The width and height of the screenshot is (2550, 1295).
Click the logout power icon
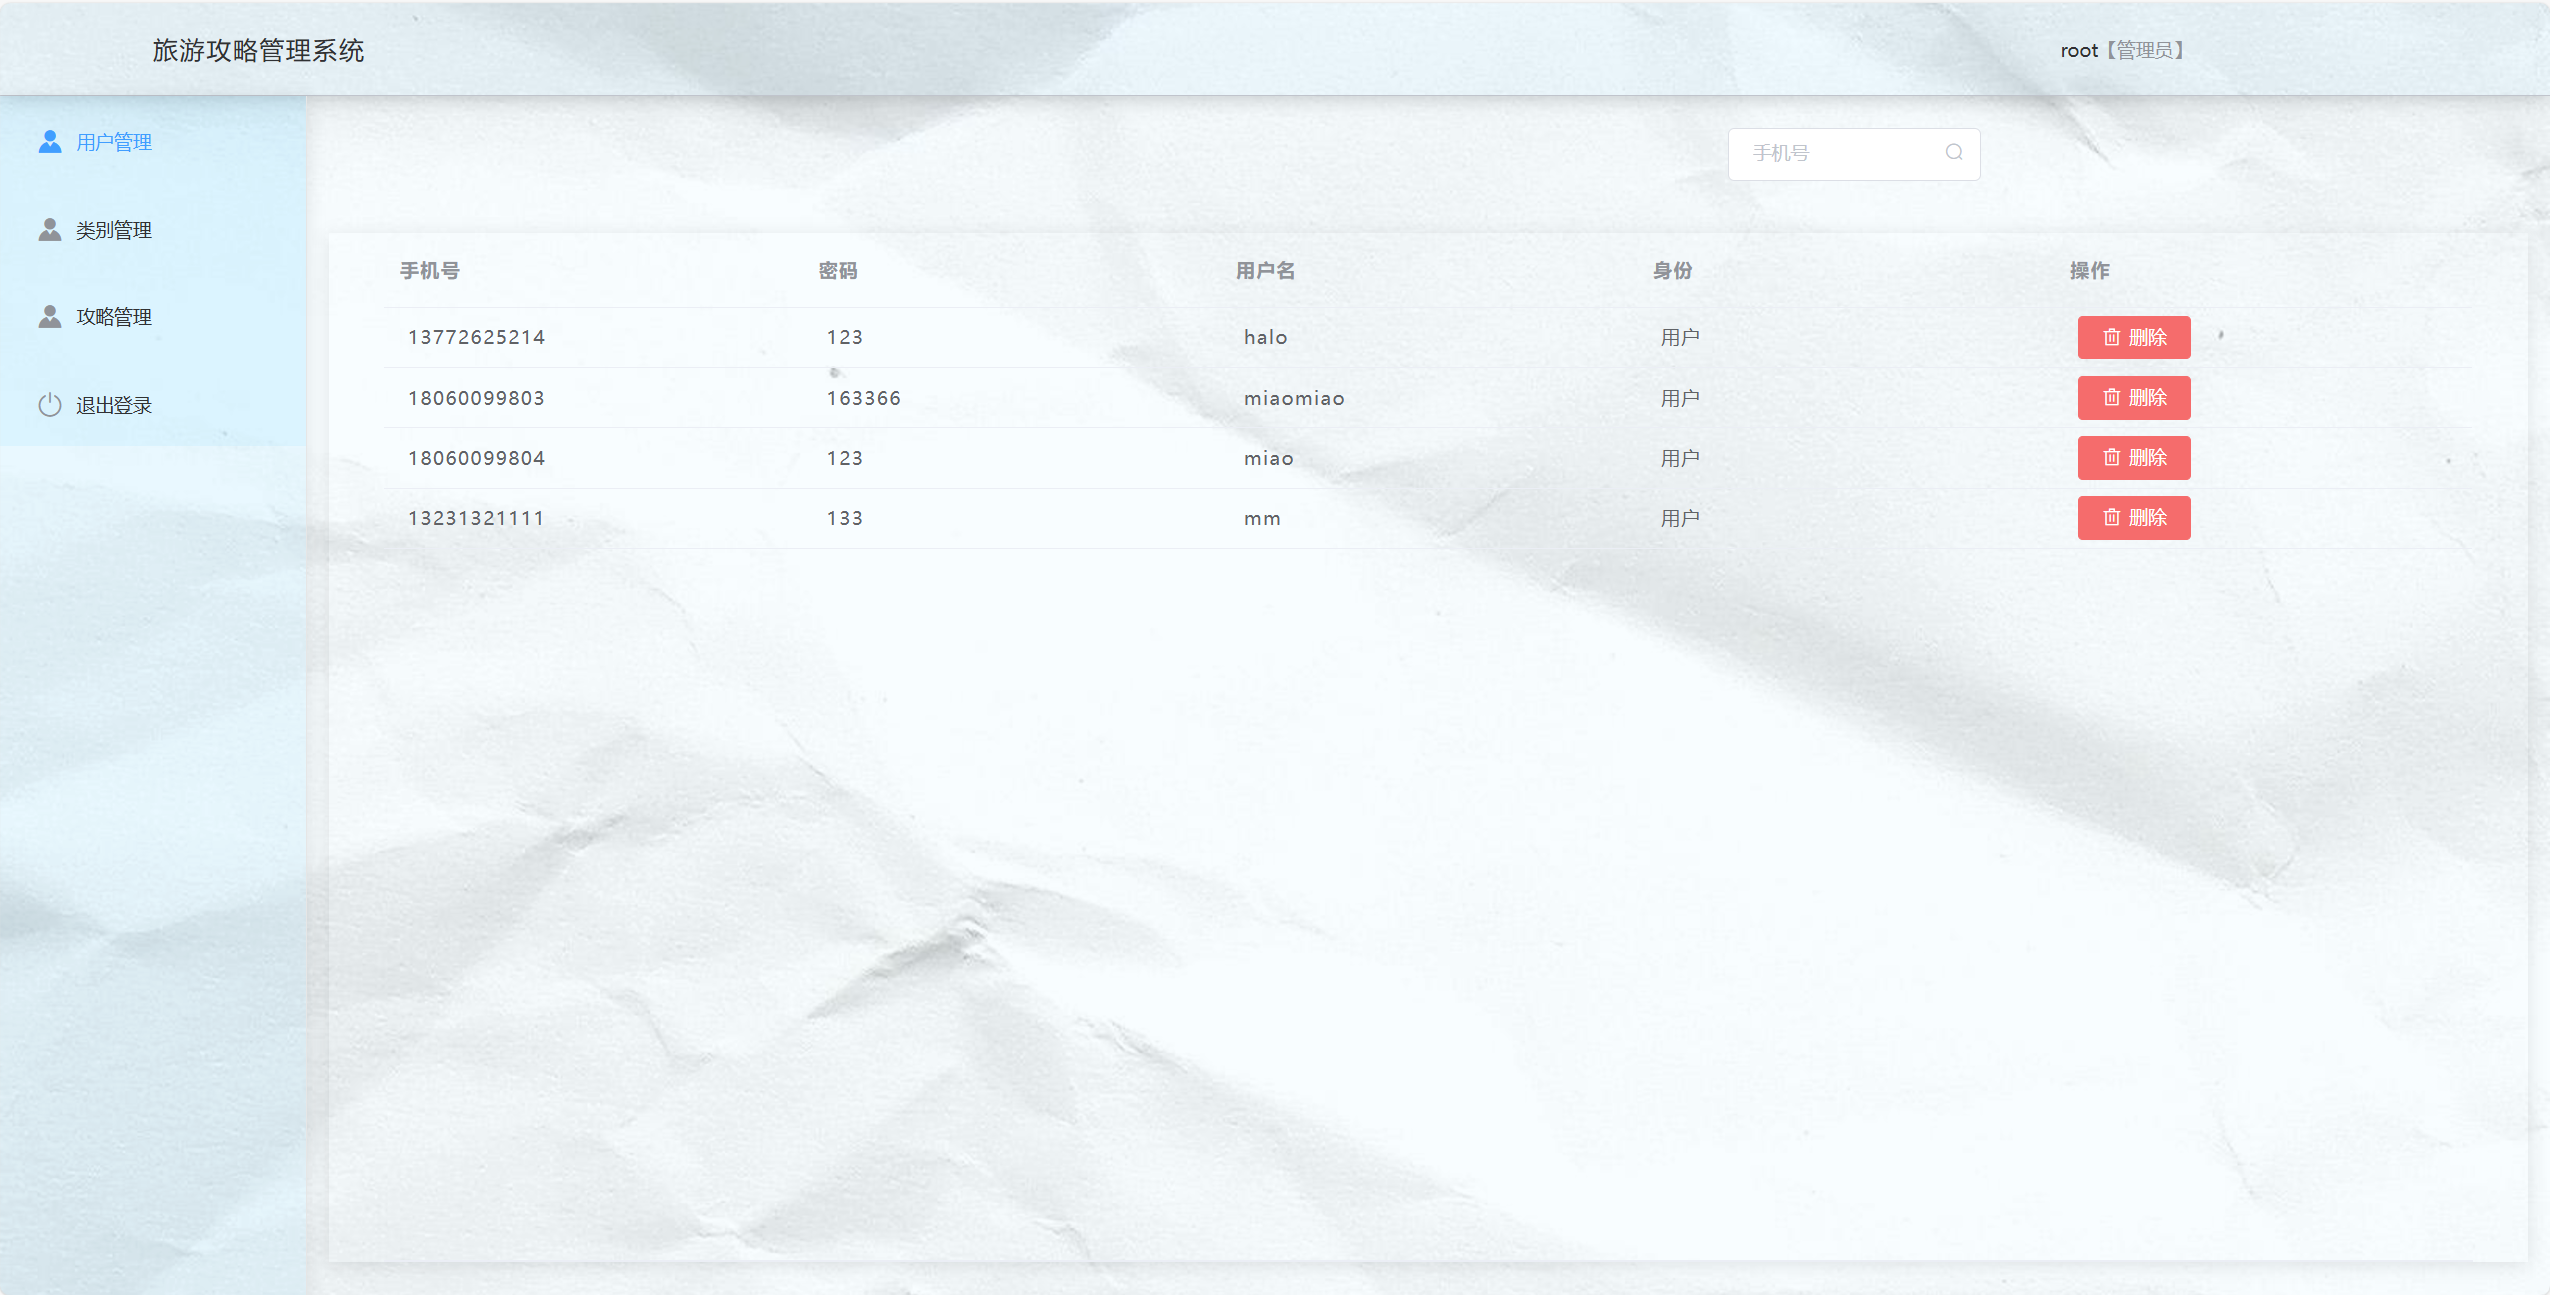[x=50, y=405]
